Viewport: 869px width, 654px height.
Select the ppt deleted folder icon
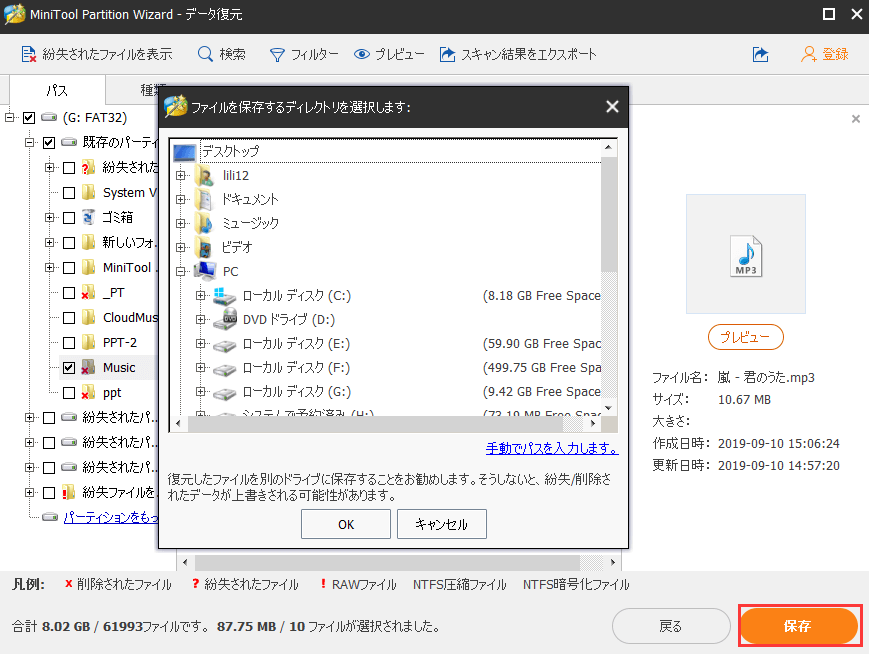point(88,393)
